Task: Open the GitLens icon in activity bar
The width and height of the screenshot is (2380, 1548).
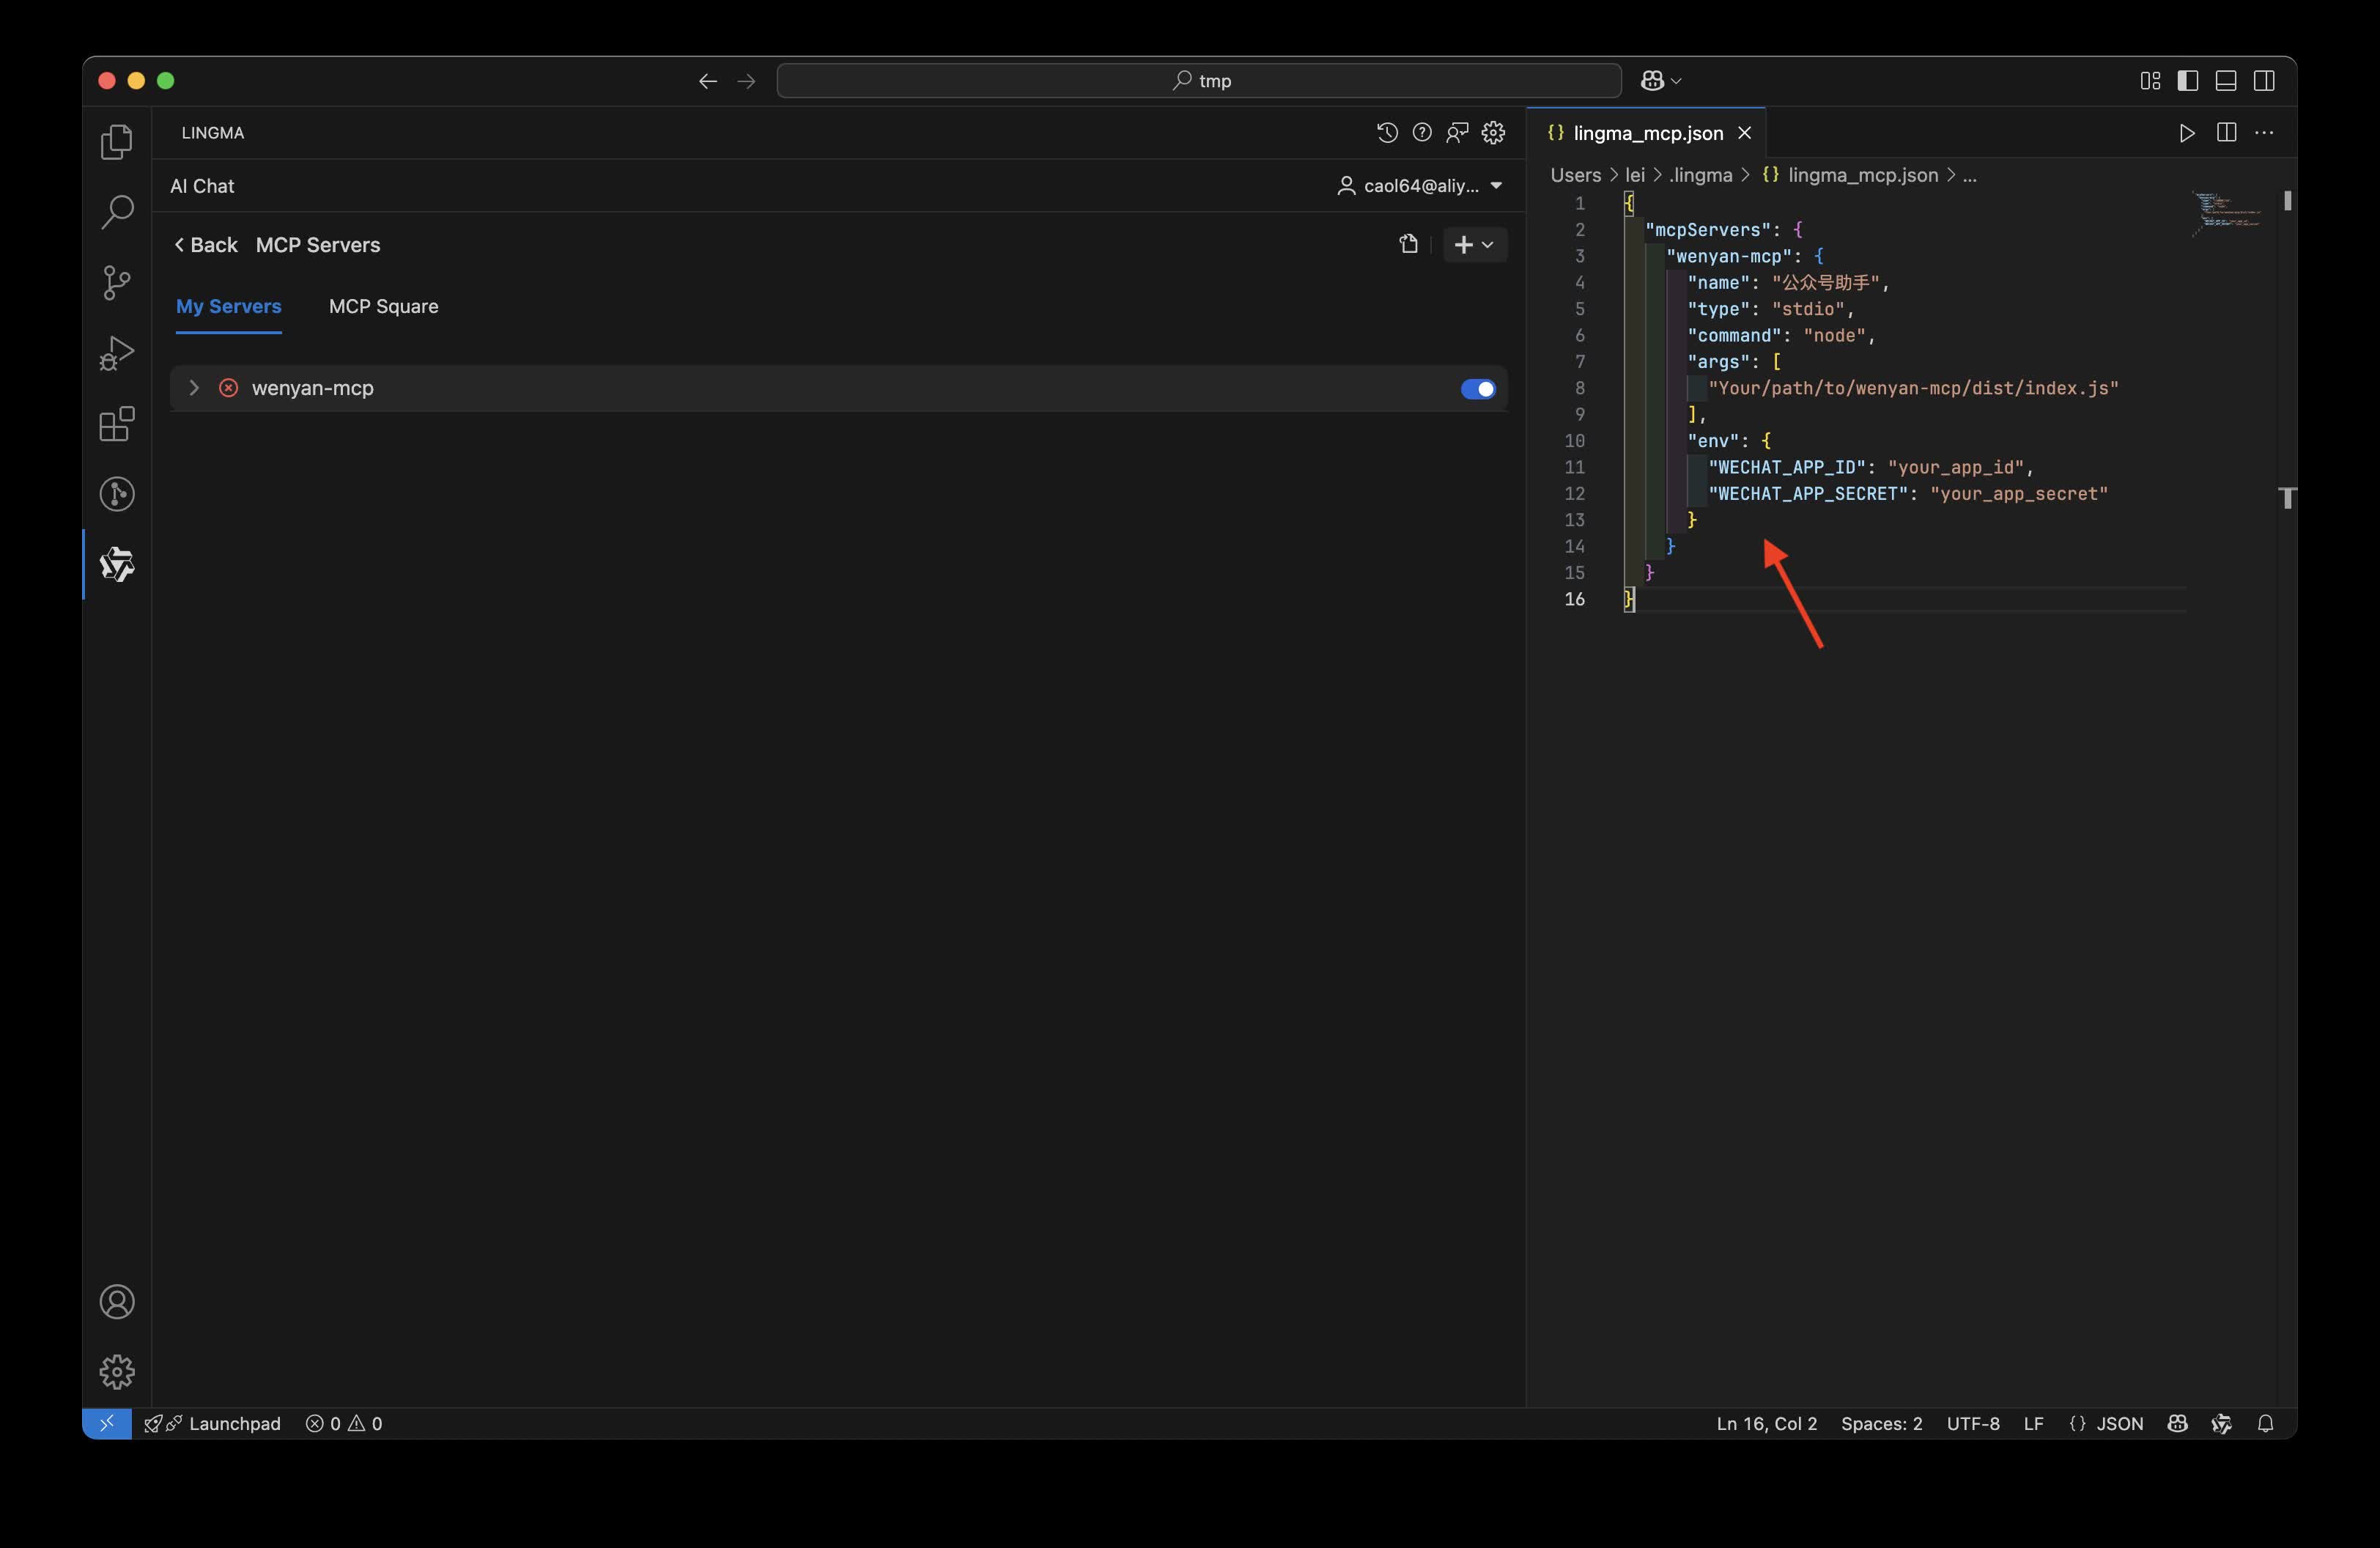Action: coord(117,494)
